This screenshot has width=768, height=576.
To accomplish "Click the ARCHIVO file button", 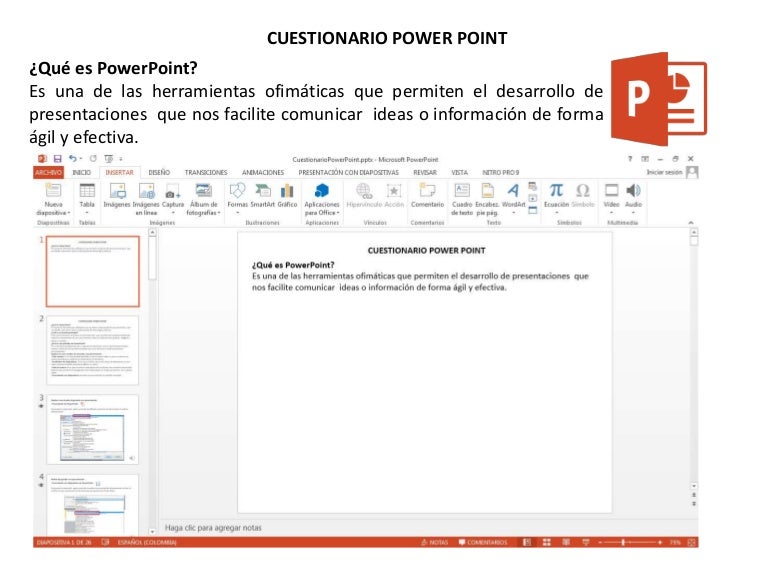I will coord(48,172).
